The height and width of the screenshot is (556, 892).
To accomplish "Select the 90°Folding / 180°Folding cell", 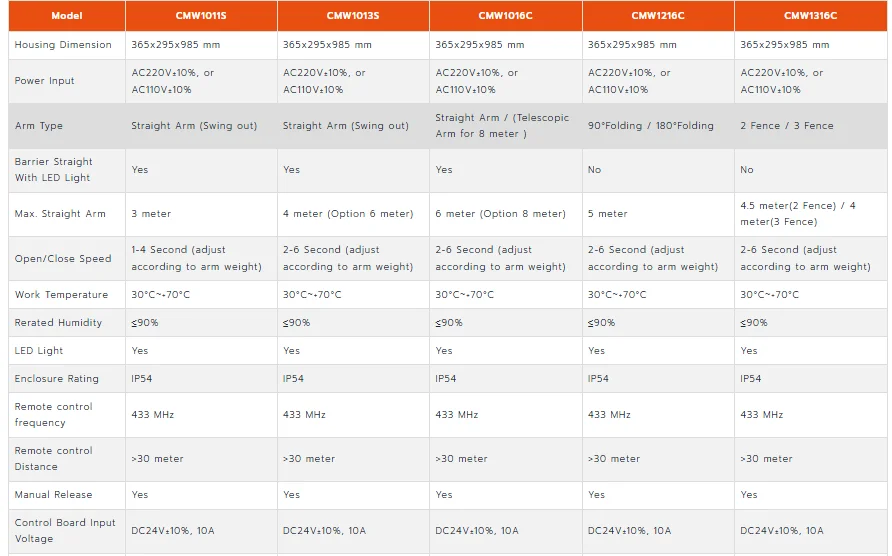I will click(651, 126).
